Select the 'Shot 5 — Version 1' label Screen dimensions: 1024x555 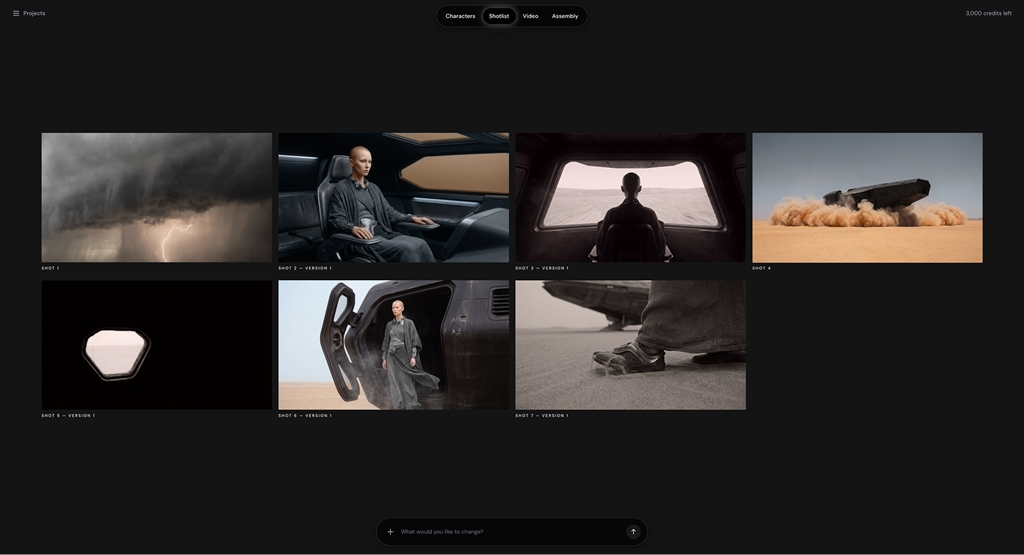(68, 416)
